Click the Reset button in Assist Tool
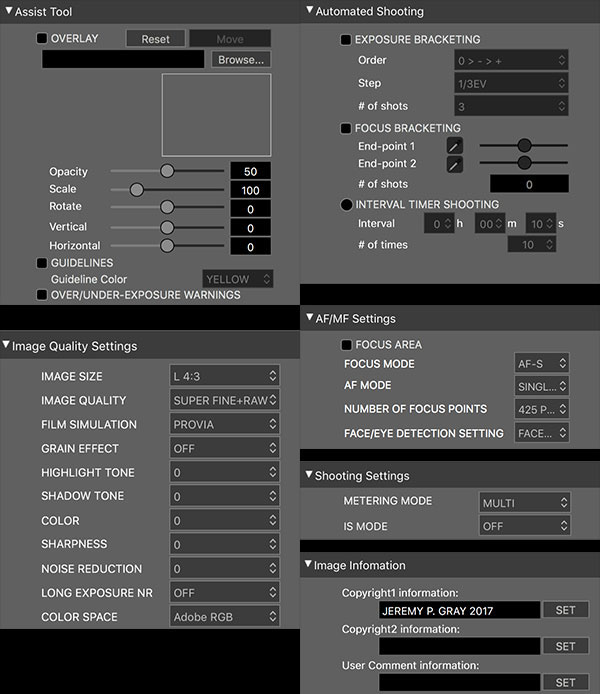 pyautogui.click(x=155, y=39)
